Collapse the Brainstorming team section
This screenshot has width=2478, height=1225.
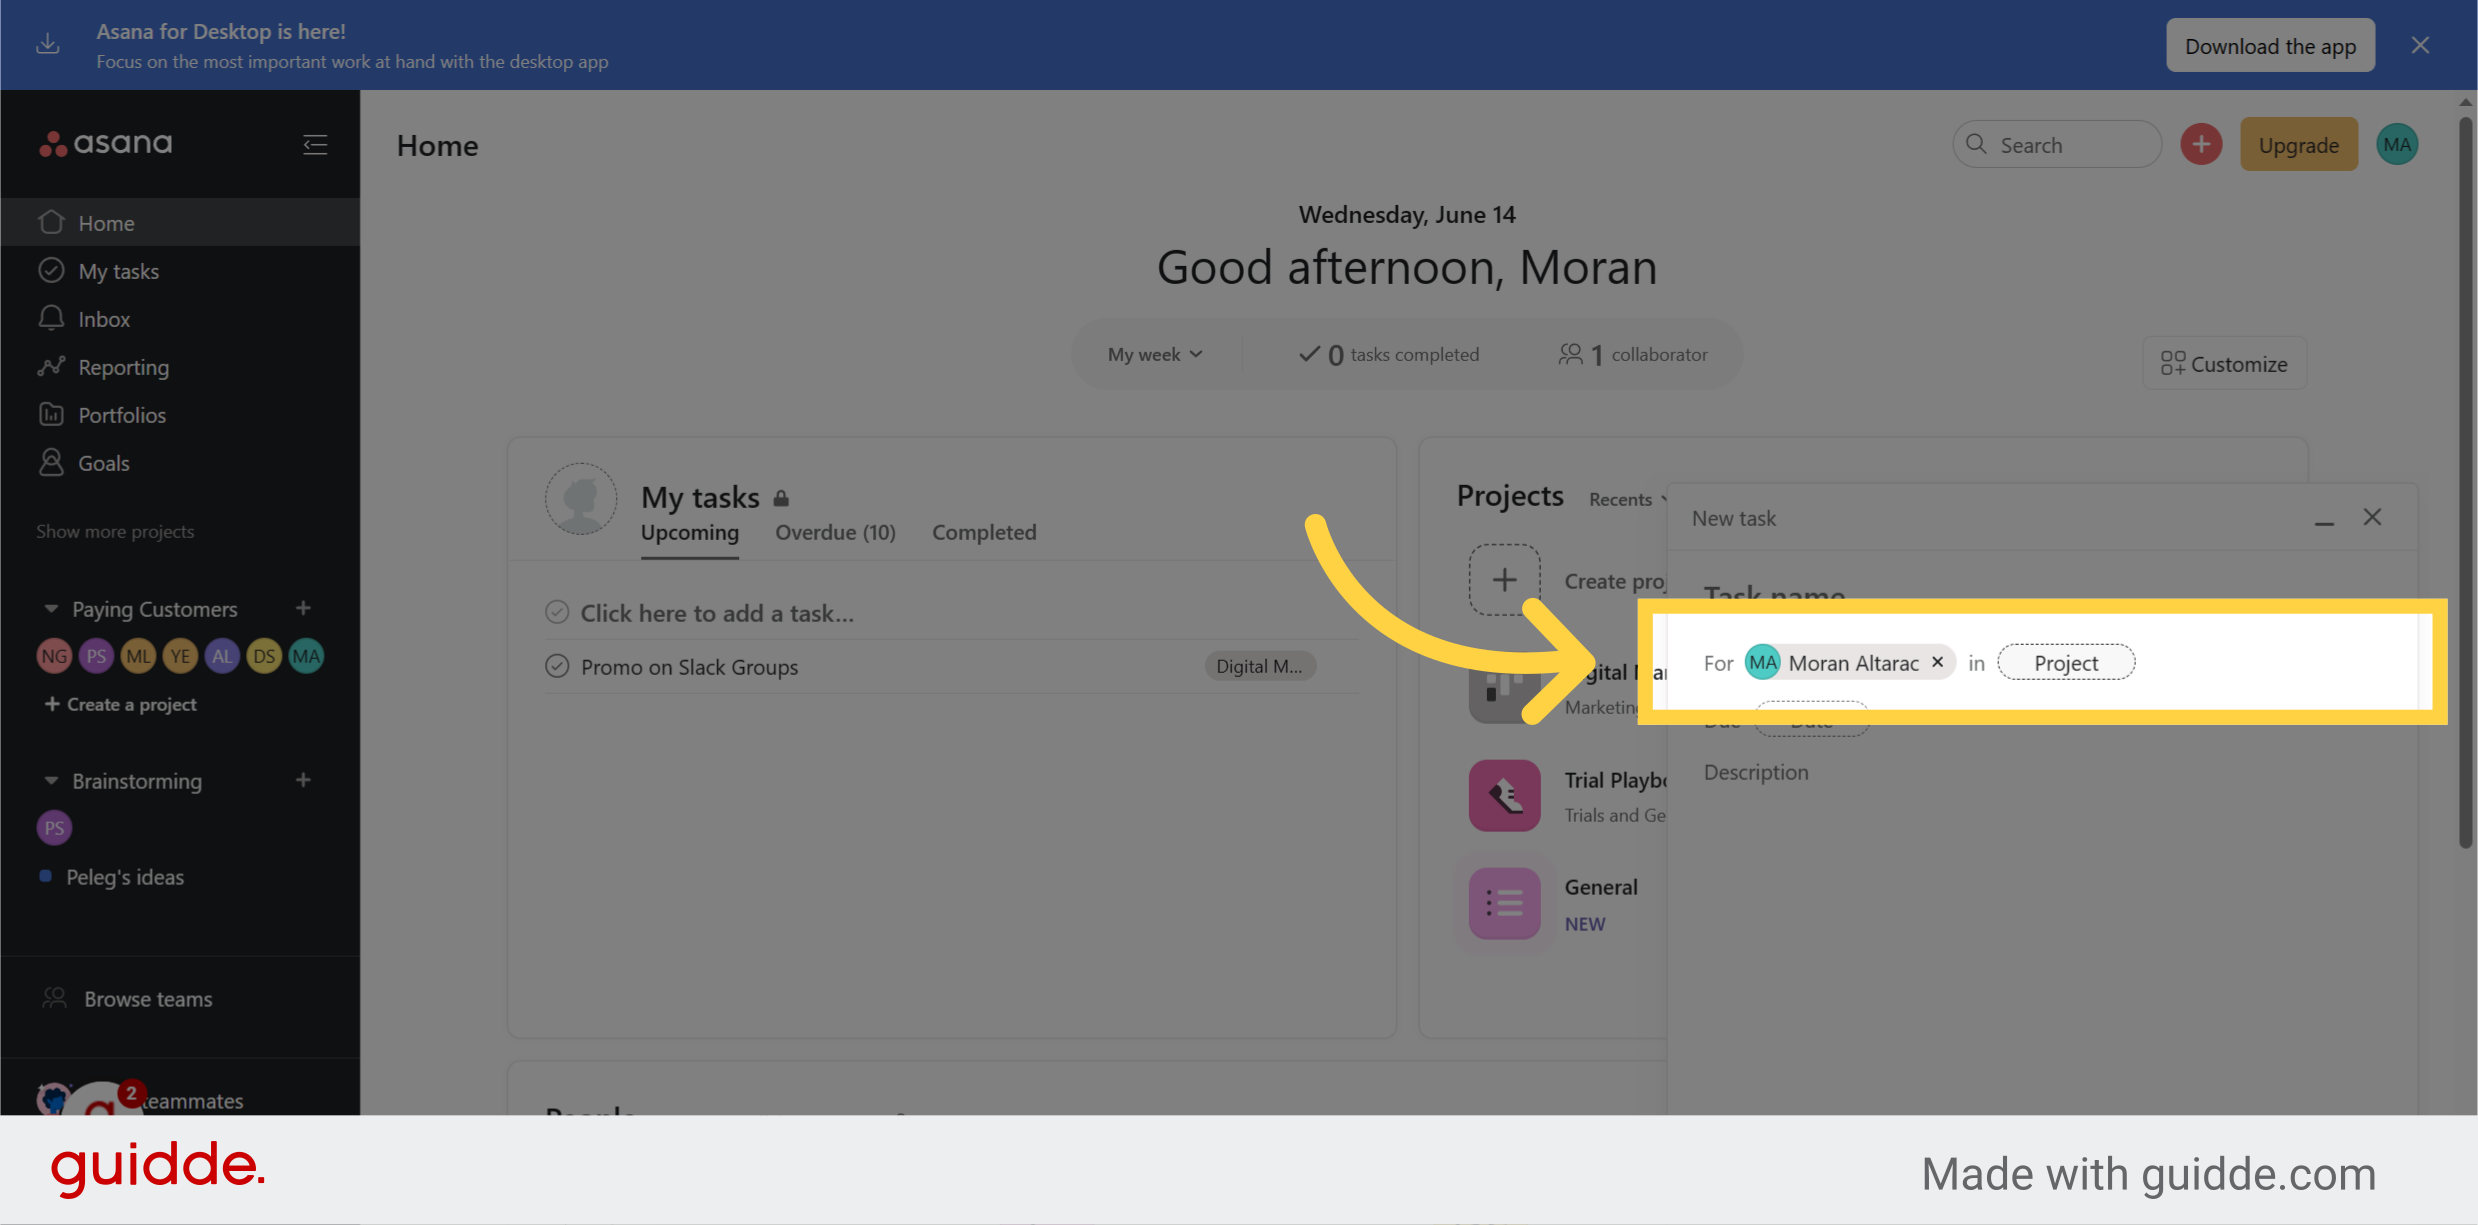(51, 780)
